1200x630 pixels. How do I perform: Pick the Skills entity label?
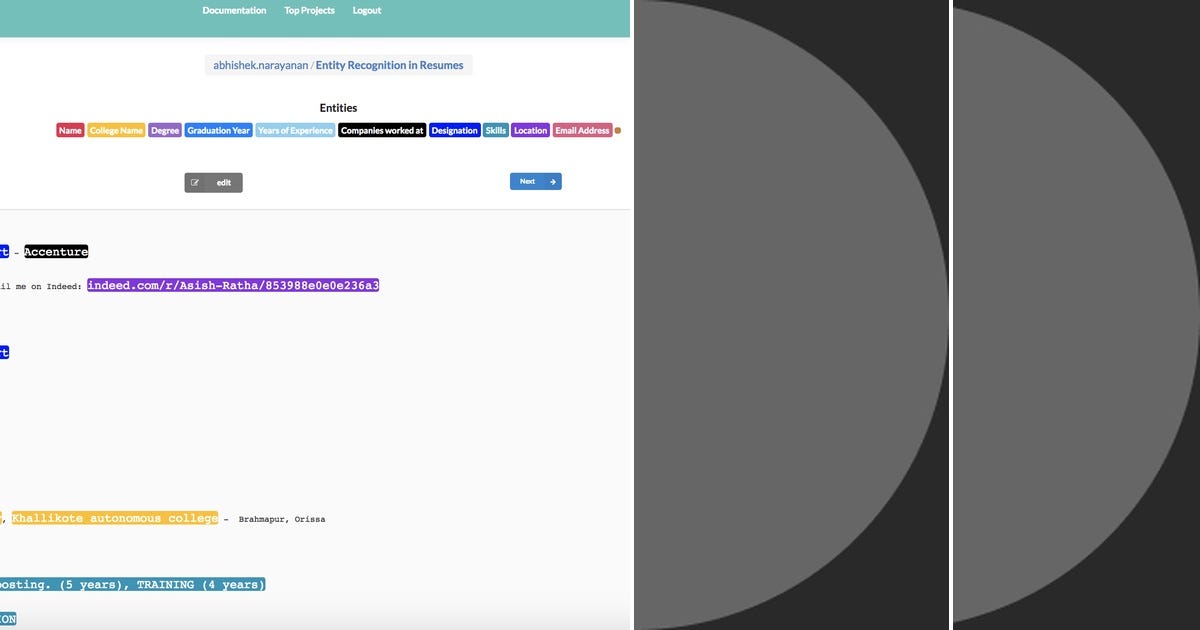(495, 130)
